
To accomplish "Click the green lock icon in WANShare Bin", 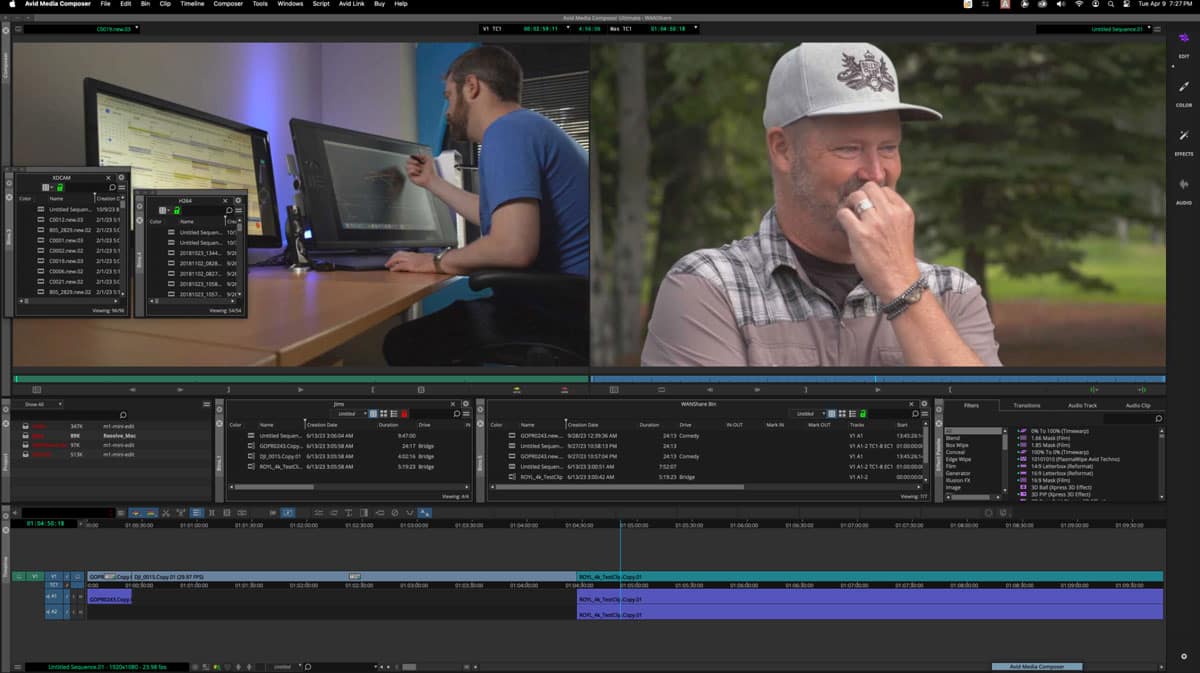I will (x=861, y=413).
